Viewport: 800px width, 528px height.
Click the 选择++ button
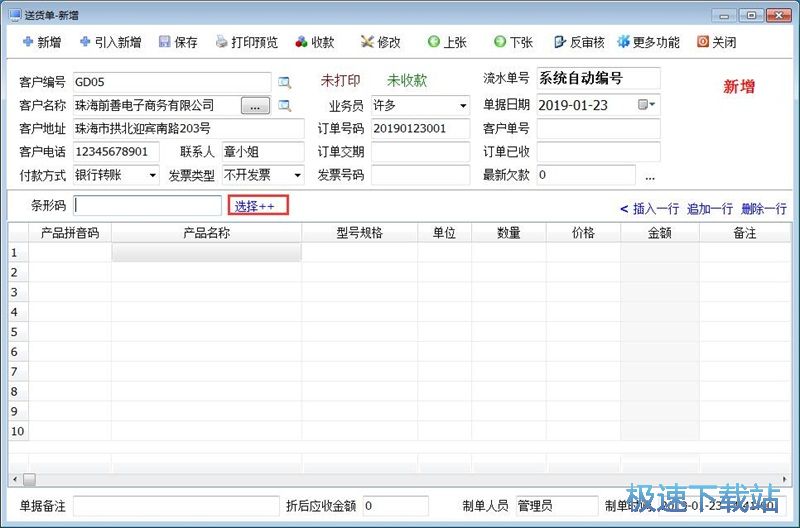258,206
